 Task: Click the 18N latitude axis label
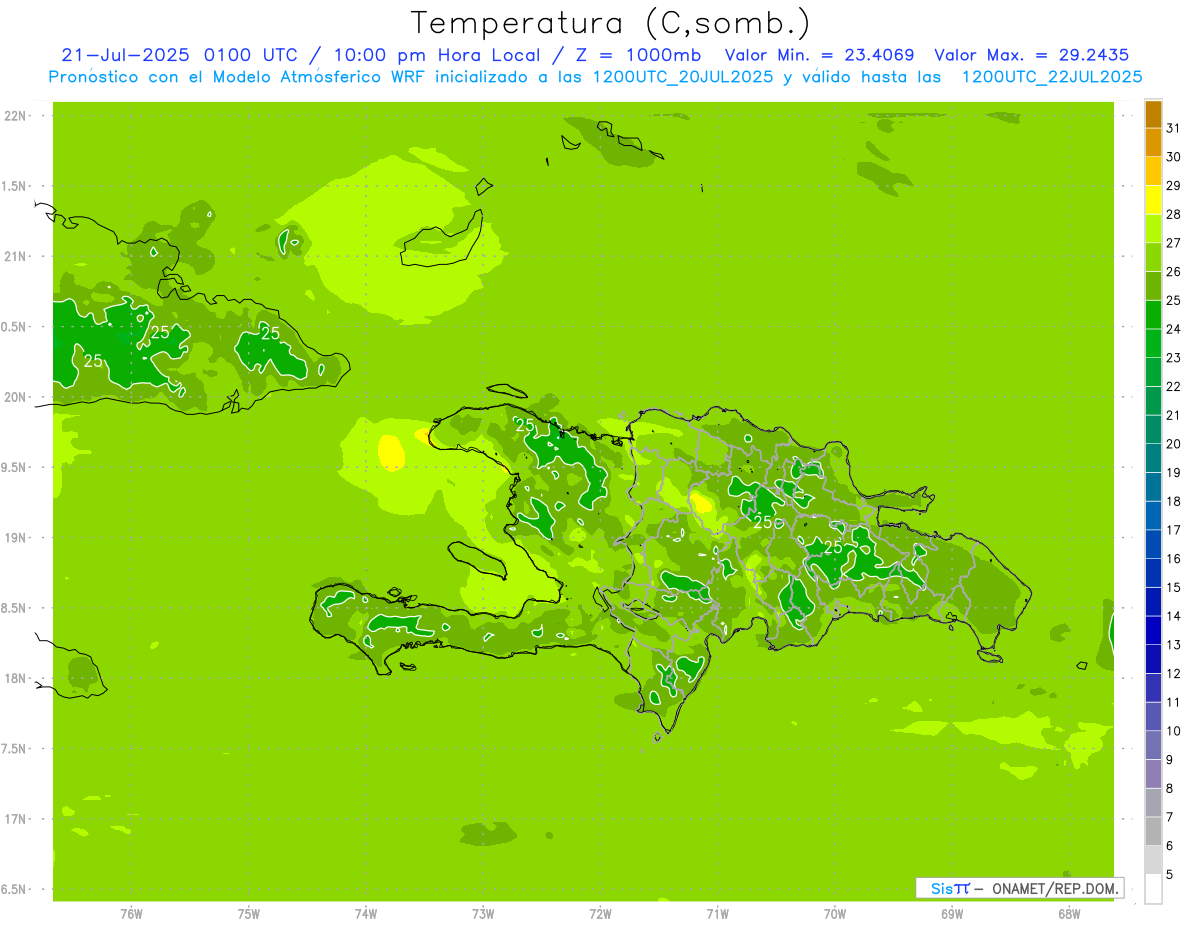[16, 678]
